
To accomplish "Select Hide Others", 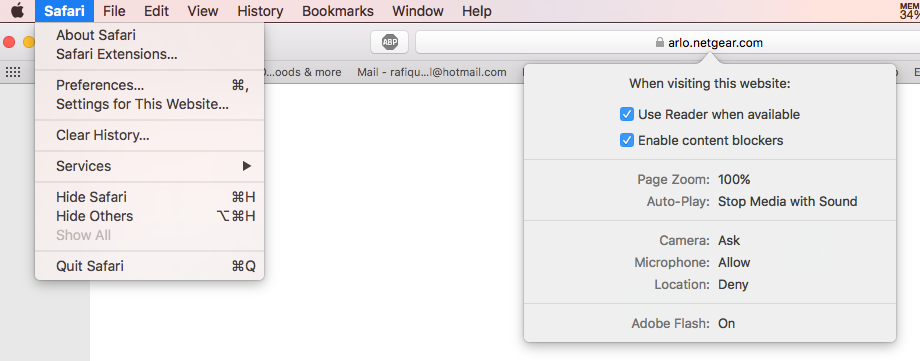I will pyautogui.click(x=150, y=216).
